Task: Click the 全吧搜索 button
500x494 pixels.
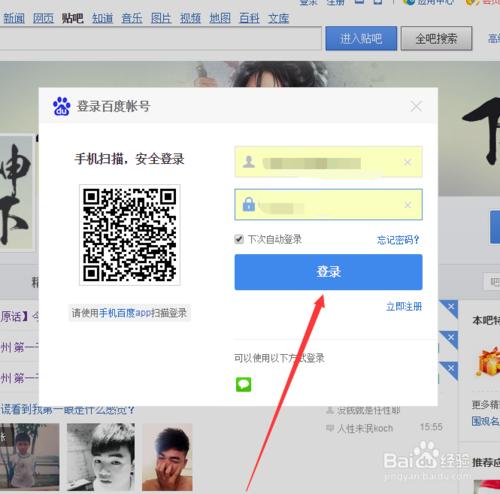Action: click(436, 39)
